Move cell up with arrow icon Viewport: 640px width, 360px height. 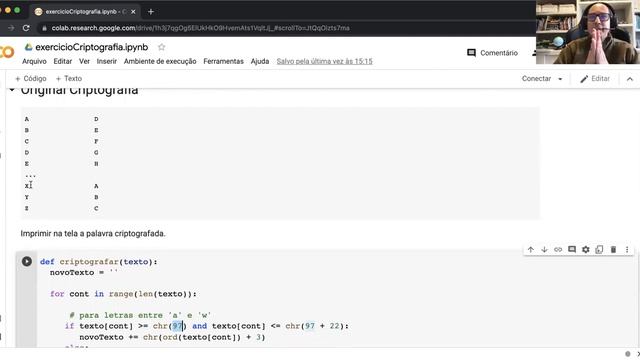click(531, 249)
